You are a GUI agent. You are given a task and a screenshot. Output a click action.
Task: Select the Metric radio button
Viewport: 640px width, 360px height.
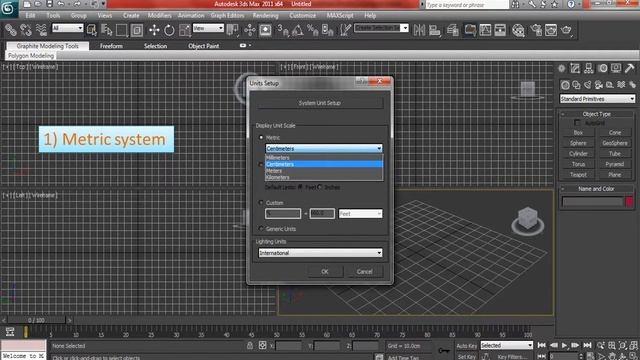coord(261,138)
